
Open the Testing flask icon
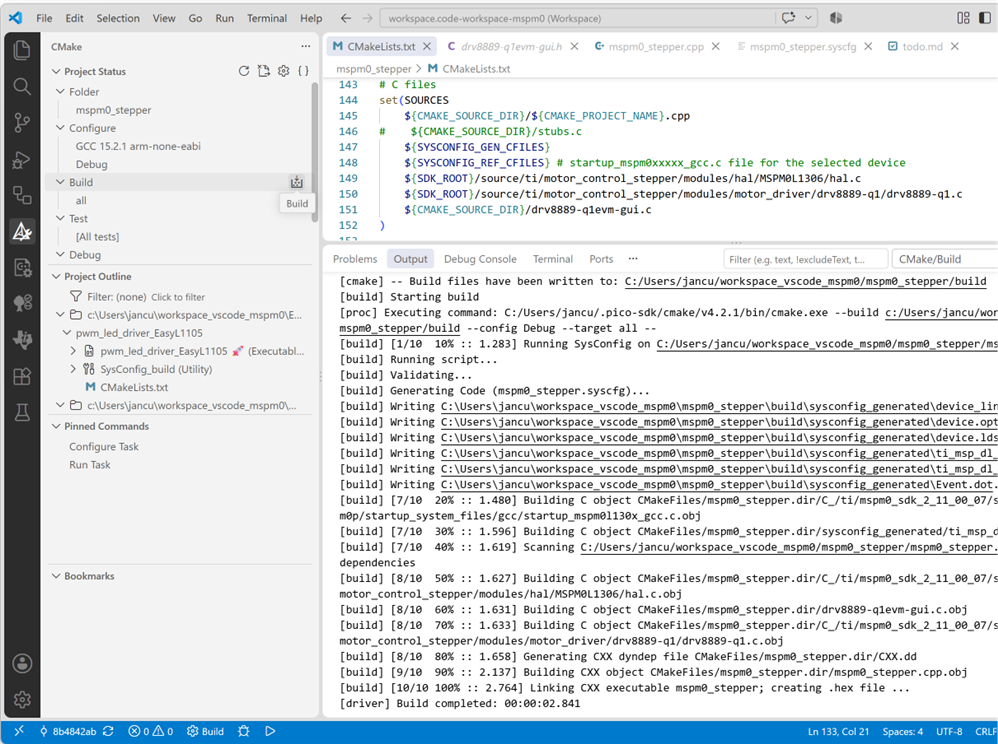(x=22, y=413)
